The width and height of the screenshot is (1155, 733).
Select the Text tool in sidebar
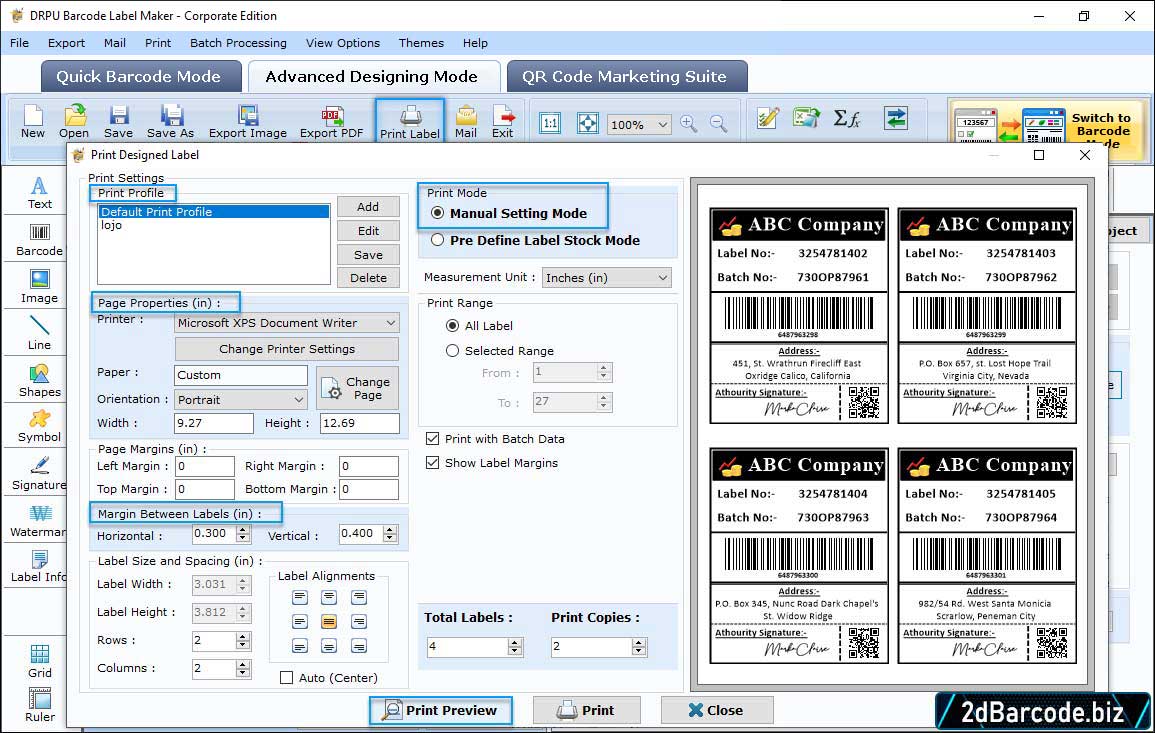click(x=39, y=192)
